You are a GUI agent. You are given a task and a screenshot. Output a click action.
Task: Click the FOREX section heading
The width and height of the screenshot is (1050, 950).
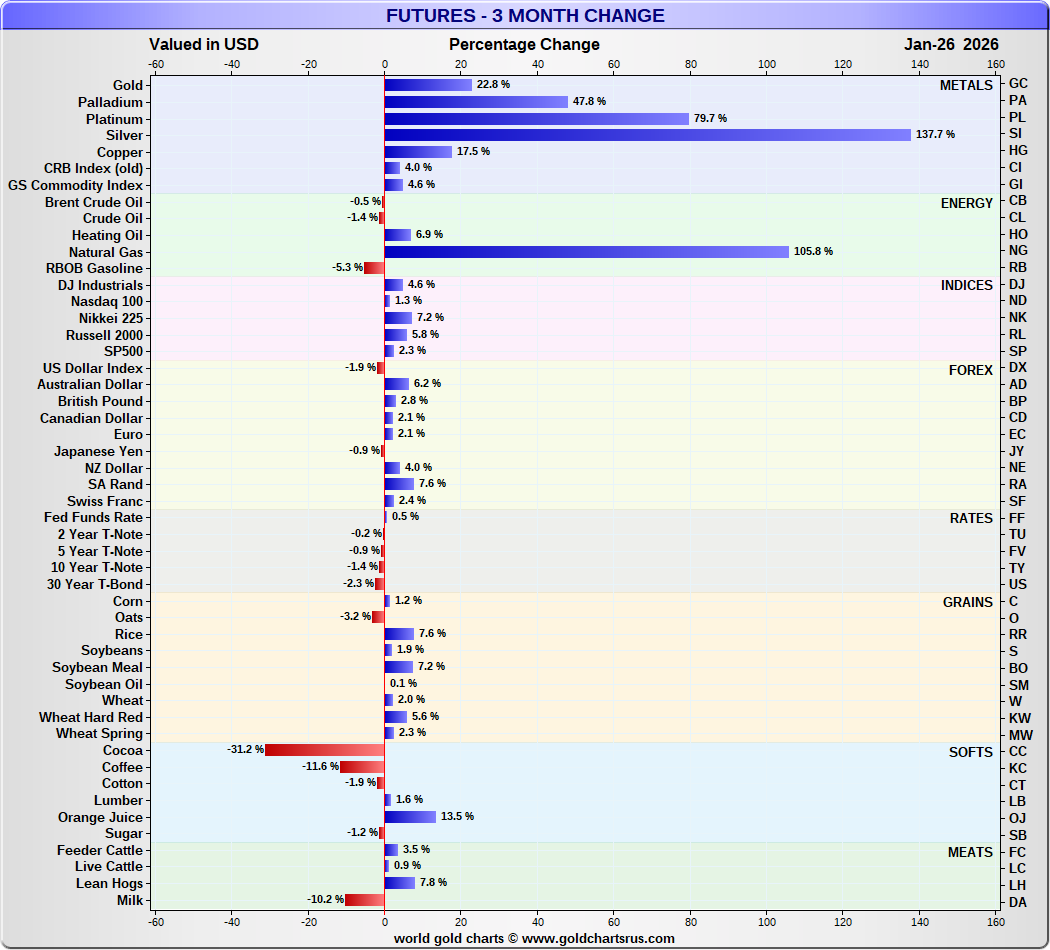click(970, 370)
